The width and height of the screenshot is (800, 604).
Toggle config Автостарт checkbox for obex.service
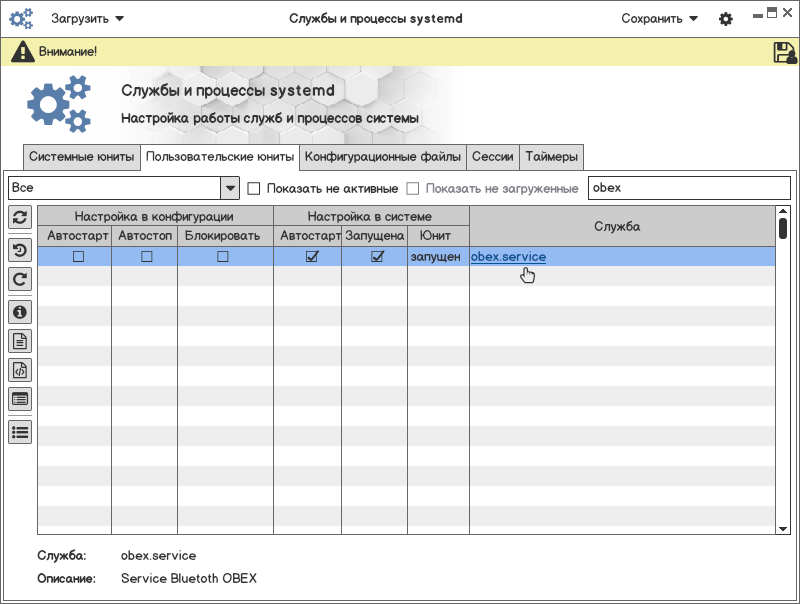78,257
